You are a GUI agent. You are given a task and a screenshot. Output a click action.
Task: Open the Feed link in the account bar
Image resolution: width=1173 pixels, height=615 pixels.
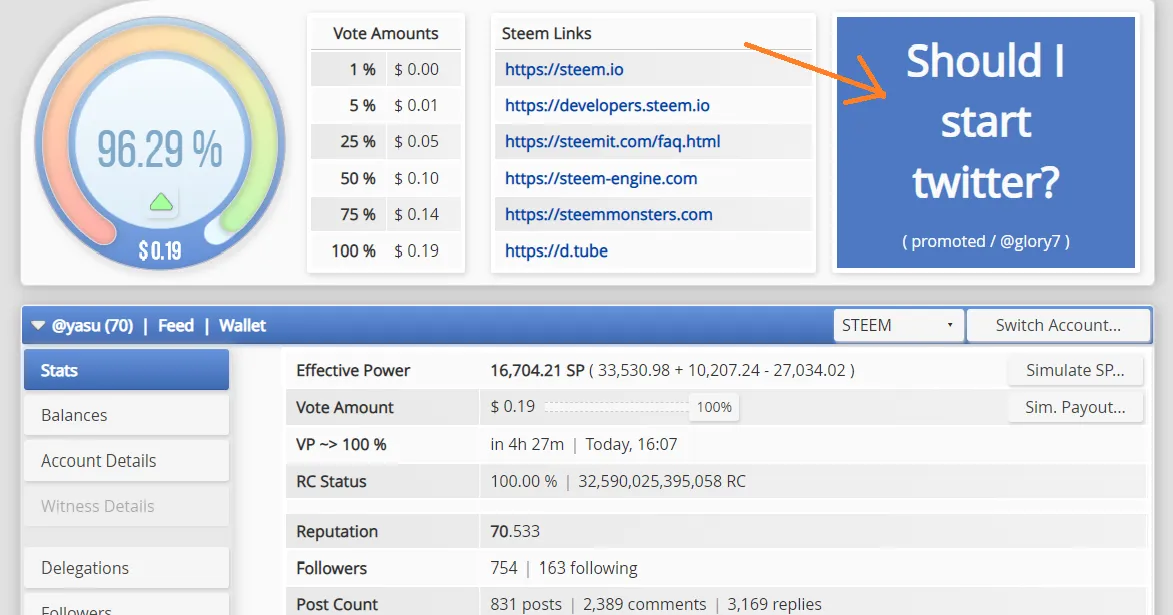coord(176,325)
